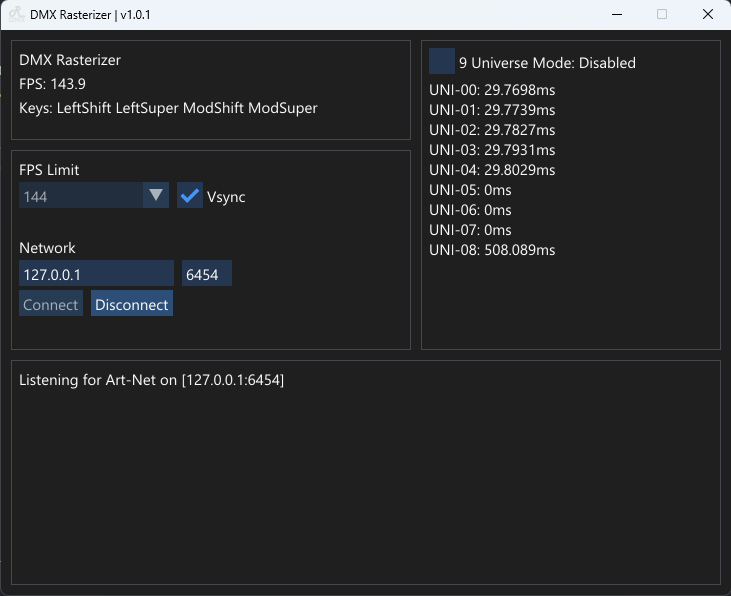Click the 6454 port number field

click(206, 274)
